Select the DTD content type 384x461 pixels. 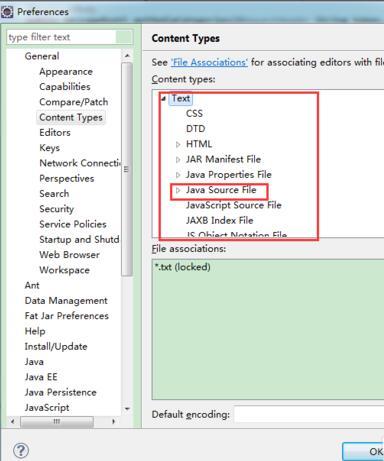tap(196, 129)
